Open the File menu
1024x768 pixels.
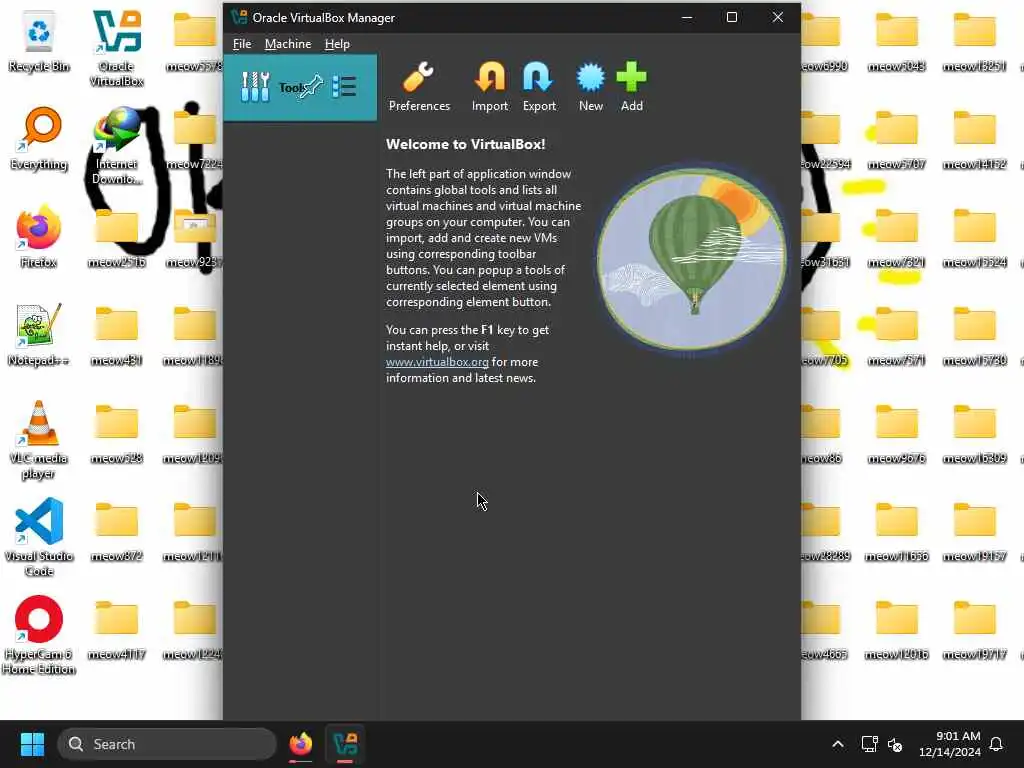[242, 44]
